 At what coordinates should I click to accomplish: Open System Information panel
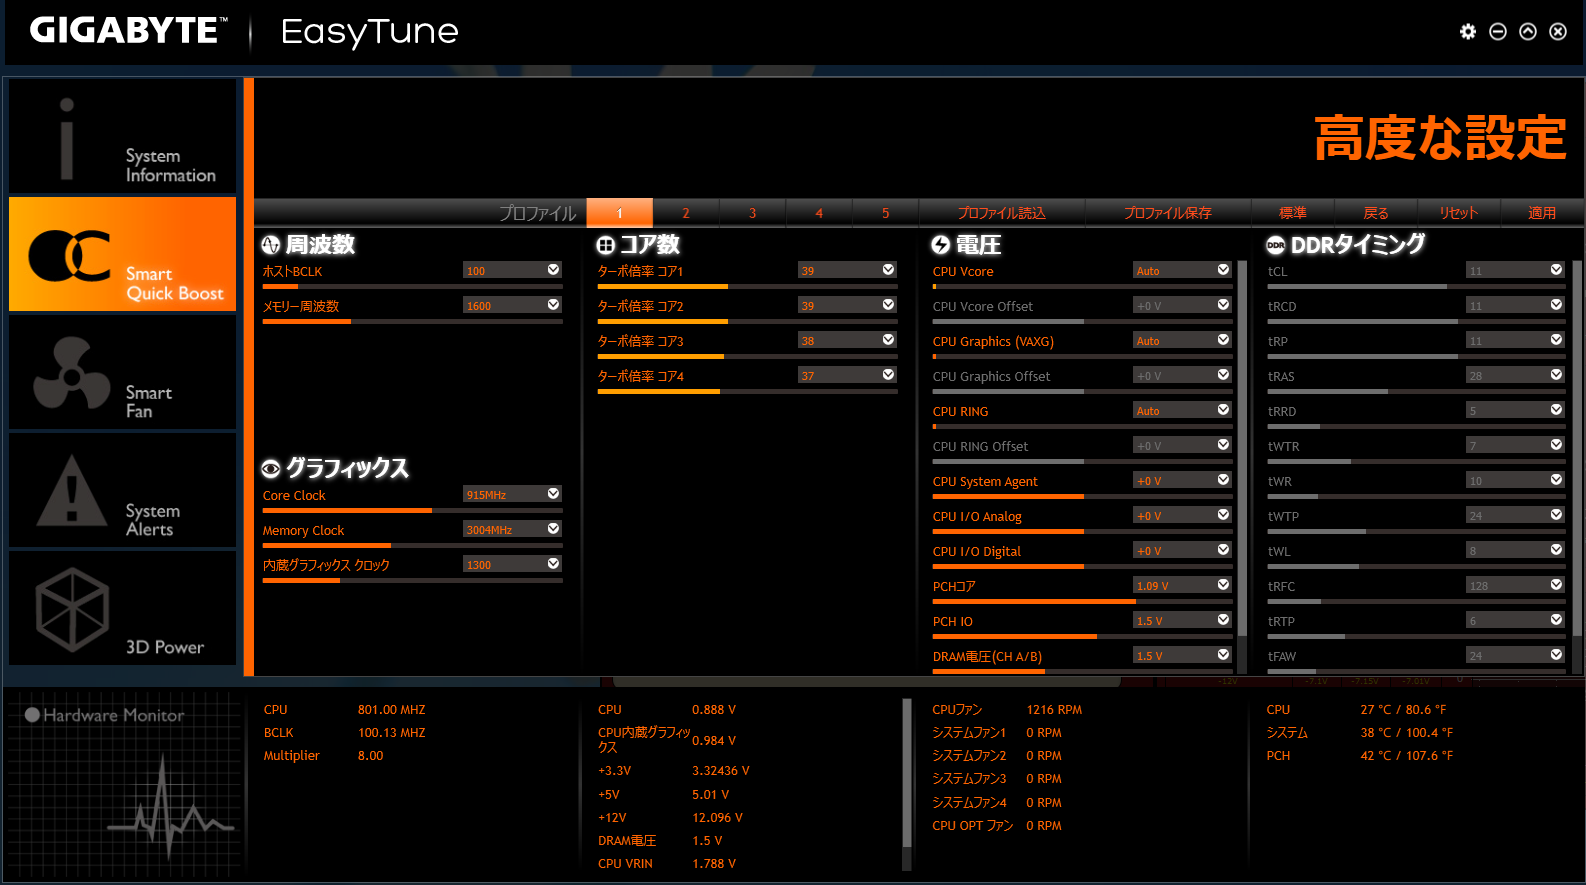click(x=122, y=136)
